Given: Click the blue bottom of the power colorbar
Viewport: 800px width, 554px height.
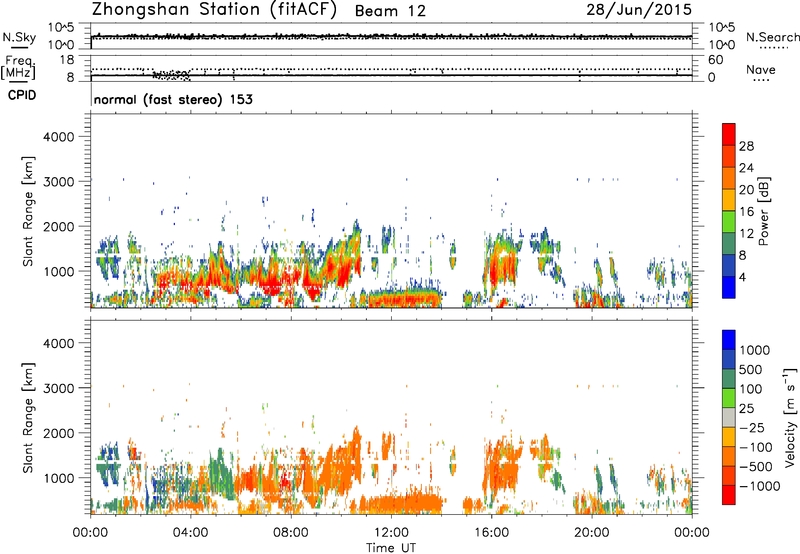Looking at the screenshot, I should [729, 287].
